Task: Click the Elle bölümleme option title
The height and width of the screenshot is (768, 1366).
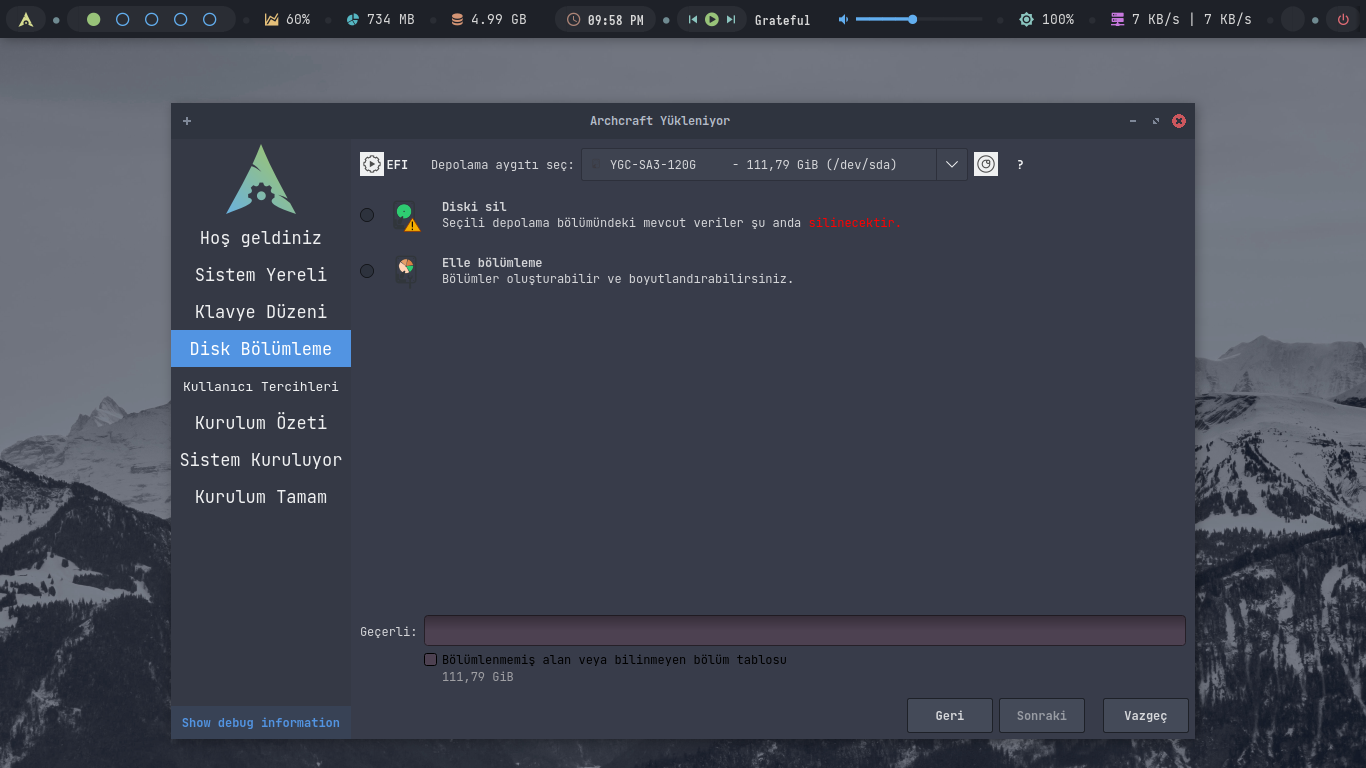Action: point(492,263)
